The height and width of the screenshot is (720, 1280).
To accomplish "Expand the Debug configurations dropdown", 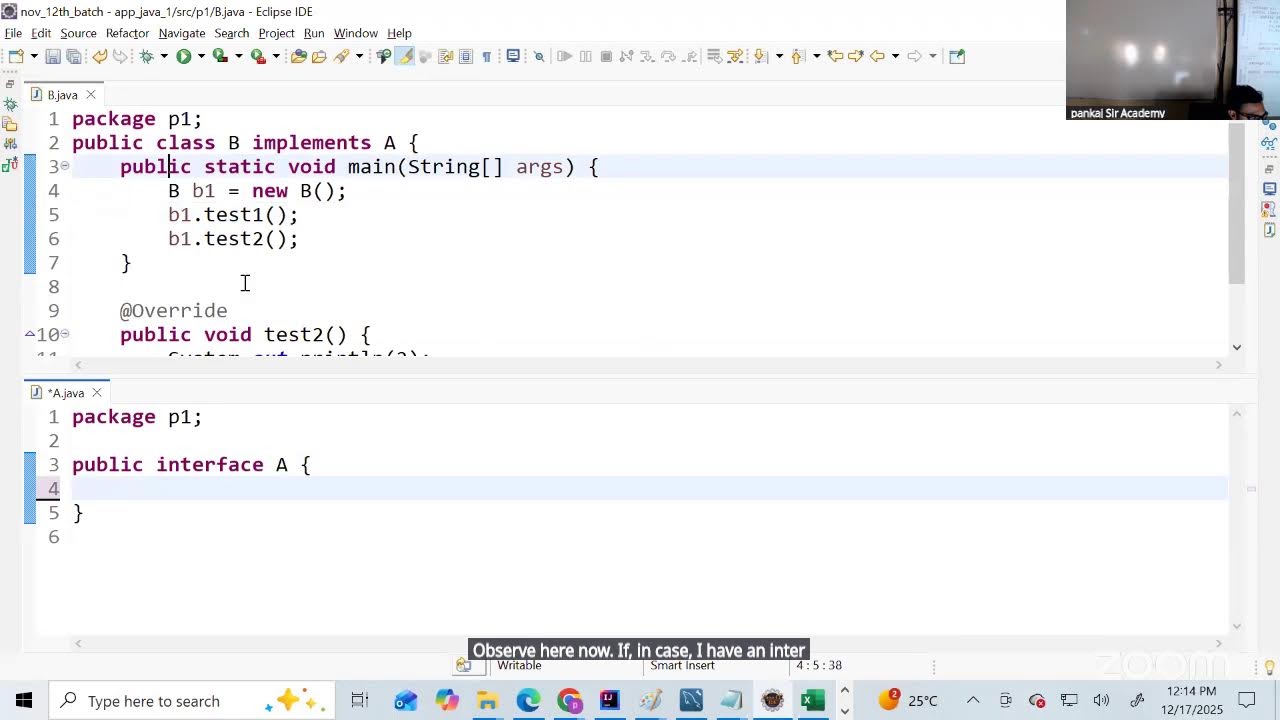I will tap(163, 56).
